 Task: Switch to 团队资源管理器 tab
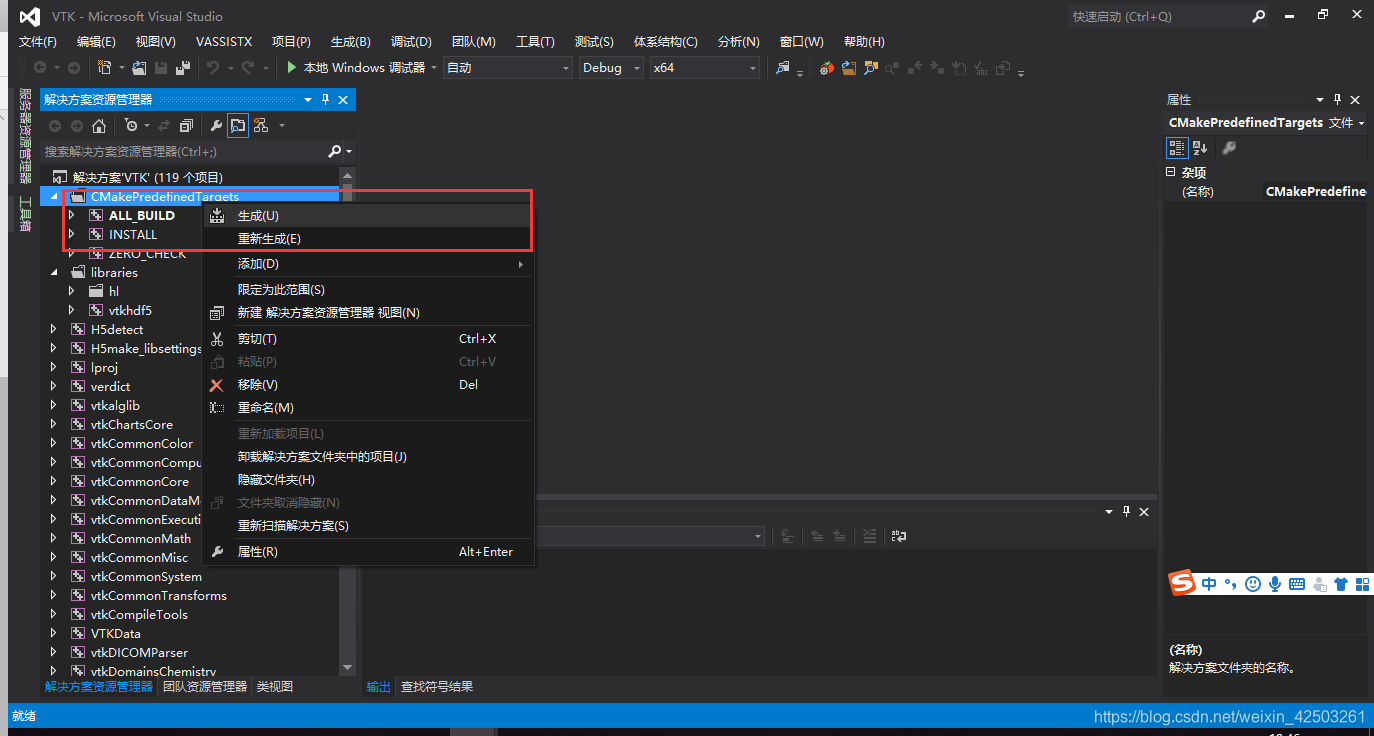tap(205, 687)
